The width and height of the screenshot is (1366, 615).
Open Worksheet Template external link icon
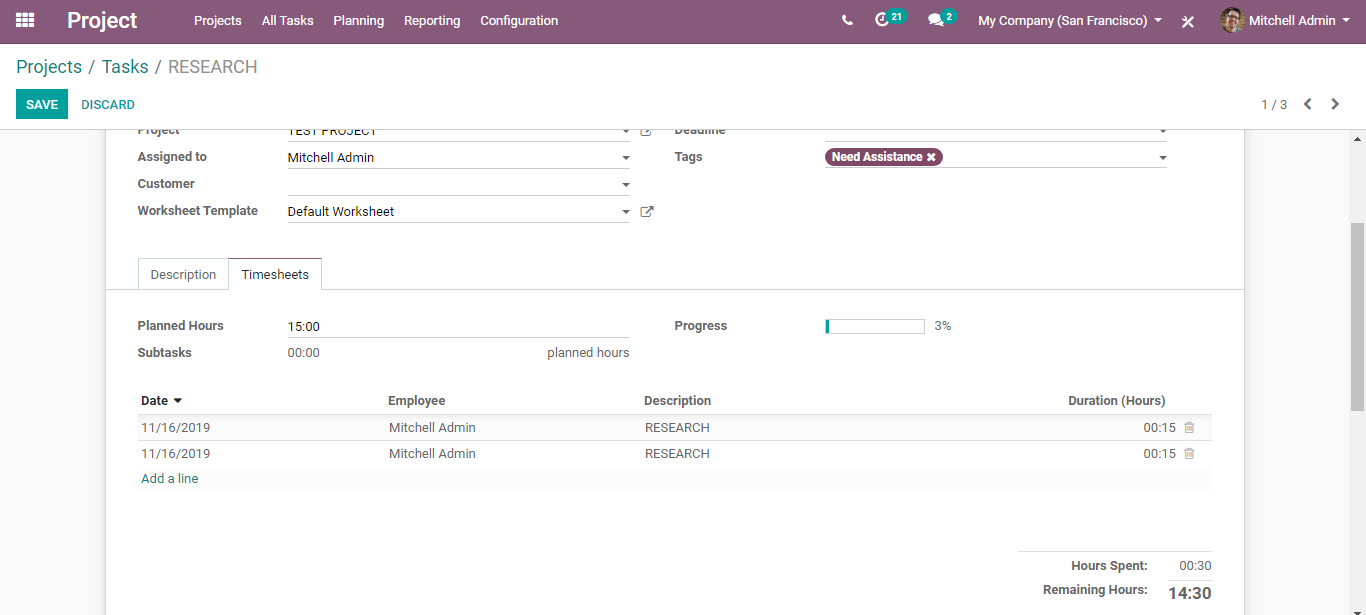tap(647, 212)
